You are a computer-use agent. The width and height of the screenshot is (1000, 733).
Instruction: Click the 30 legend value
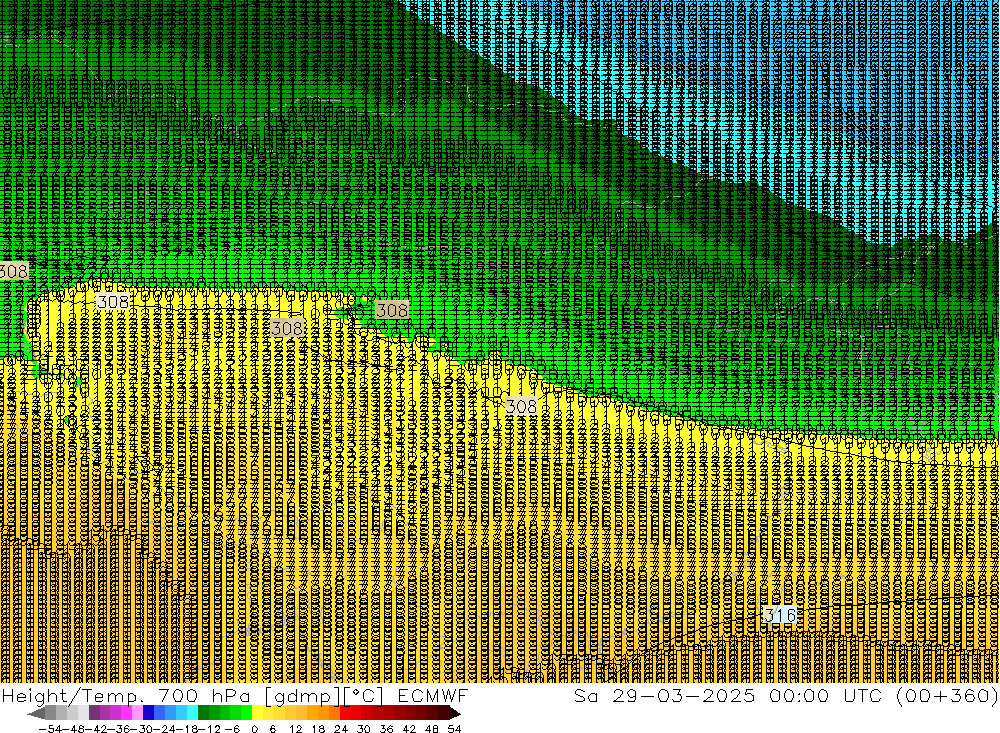364,729
